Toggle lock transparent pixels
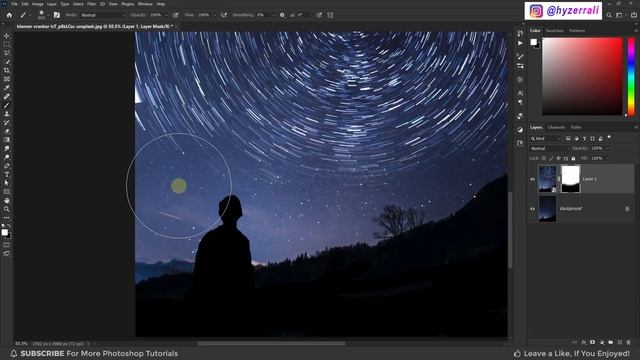640x360 pixels. pos(544,158)
